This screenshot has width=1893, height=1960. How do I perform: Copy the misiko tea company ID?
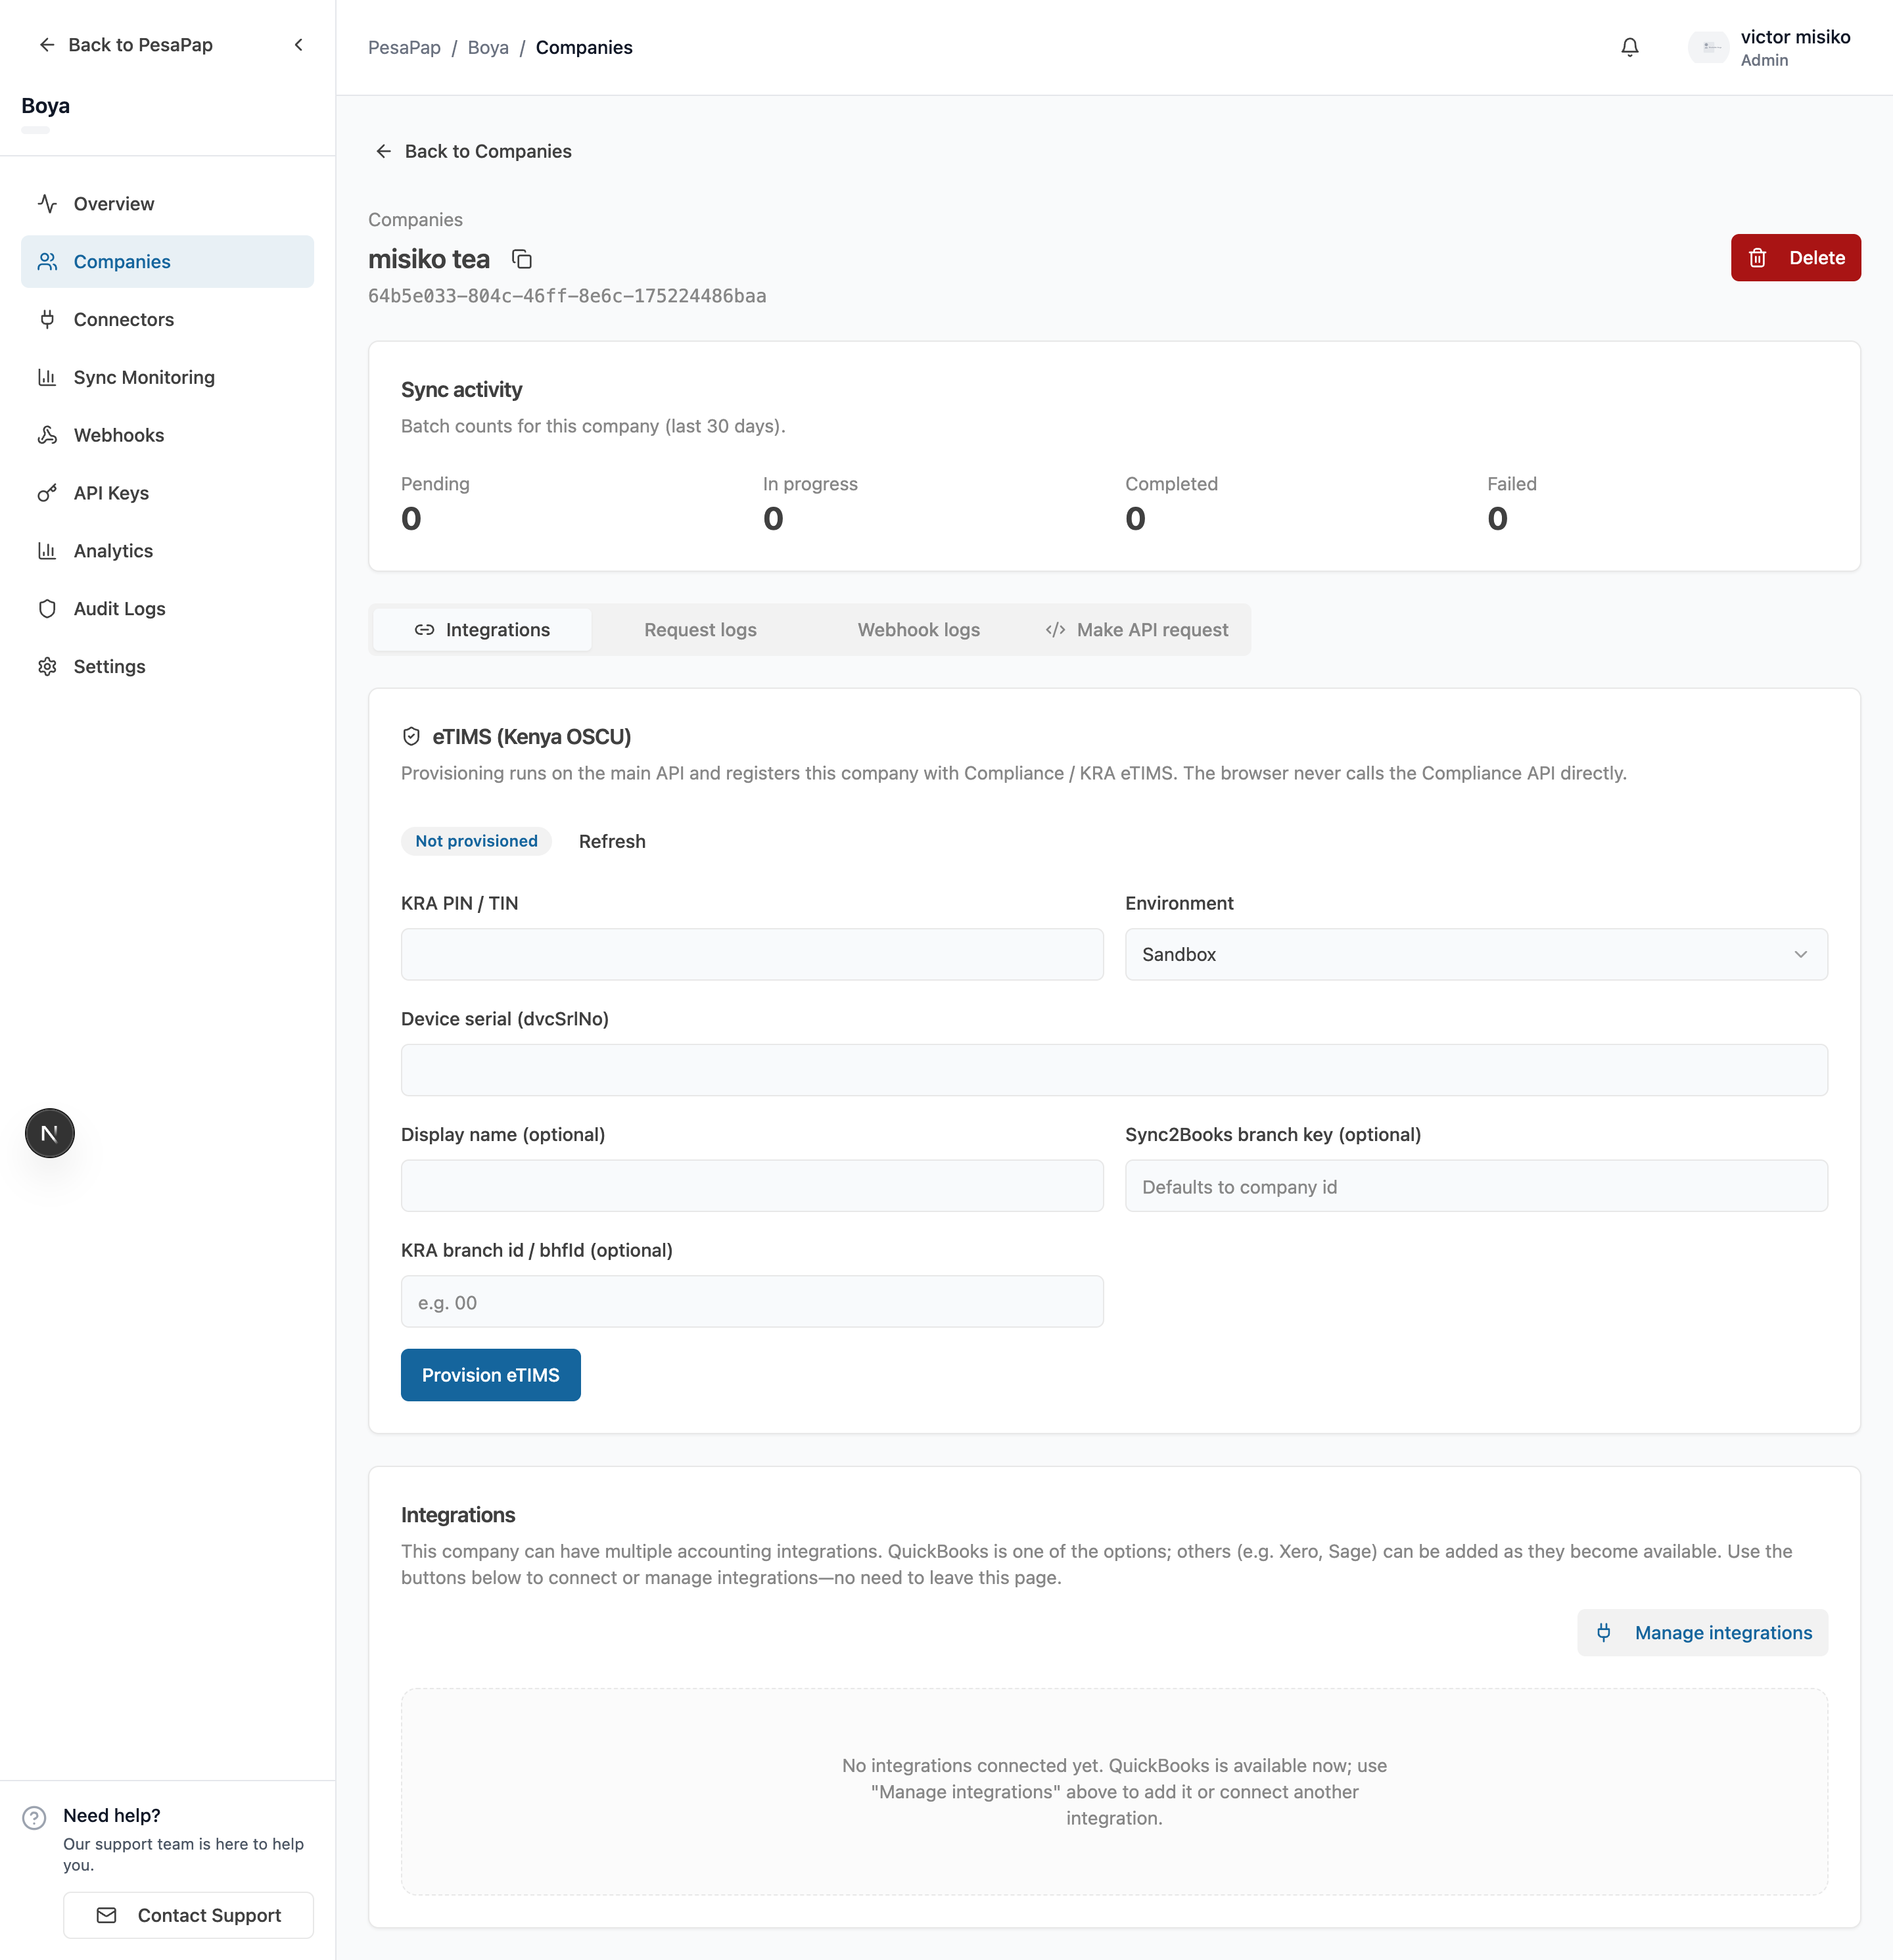click(x=522, y=259)
